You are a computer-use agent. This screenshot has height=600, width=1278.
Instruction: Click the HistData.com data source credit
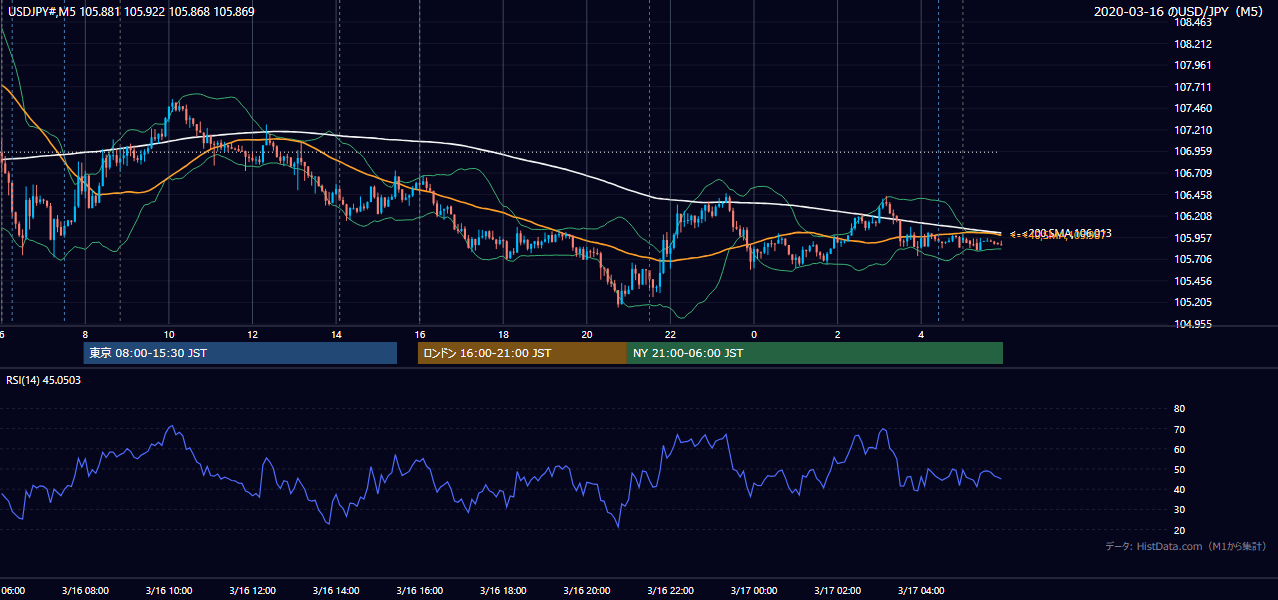(1185, 546)
